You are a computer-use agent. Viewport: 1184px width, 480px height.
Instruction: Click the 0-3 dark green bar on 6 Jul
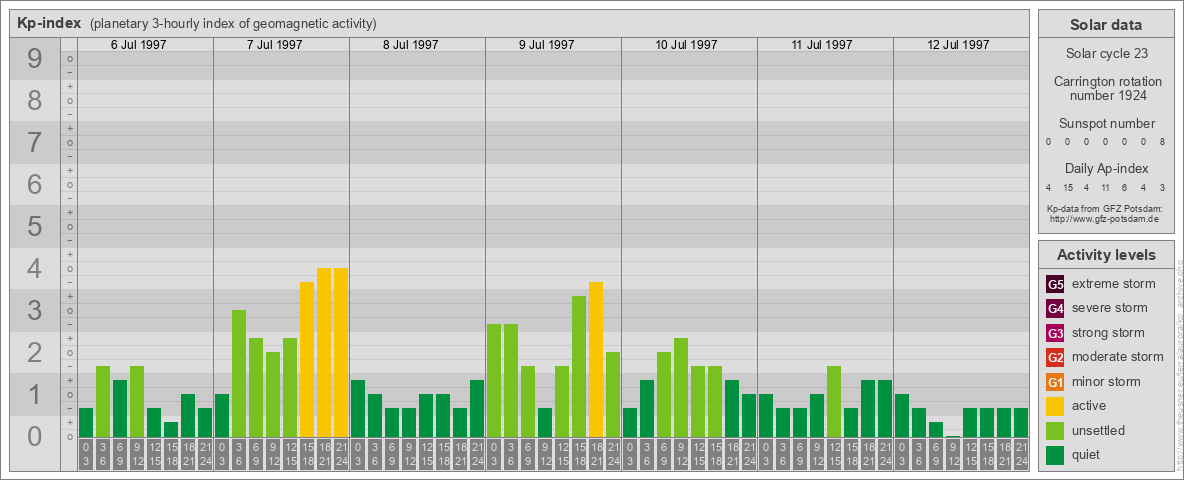[86, 423]
